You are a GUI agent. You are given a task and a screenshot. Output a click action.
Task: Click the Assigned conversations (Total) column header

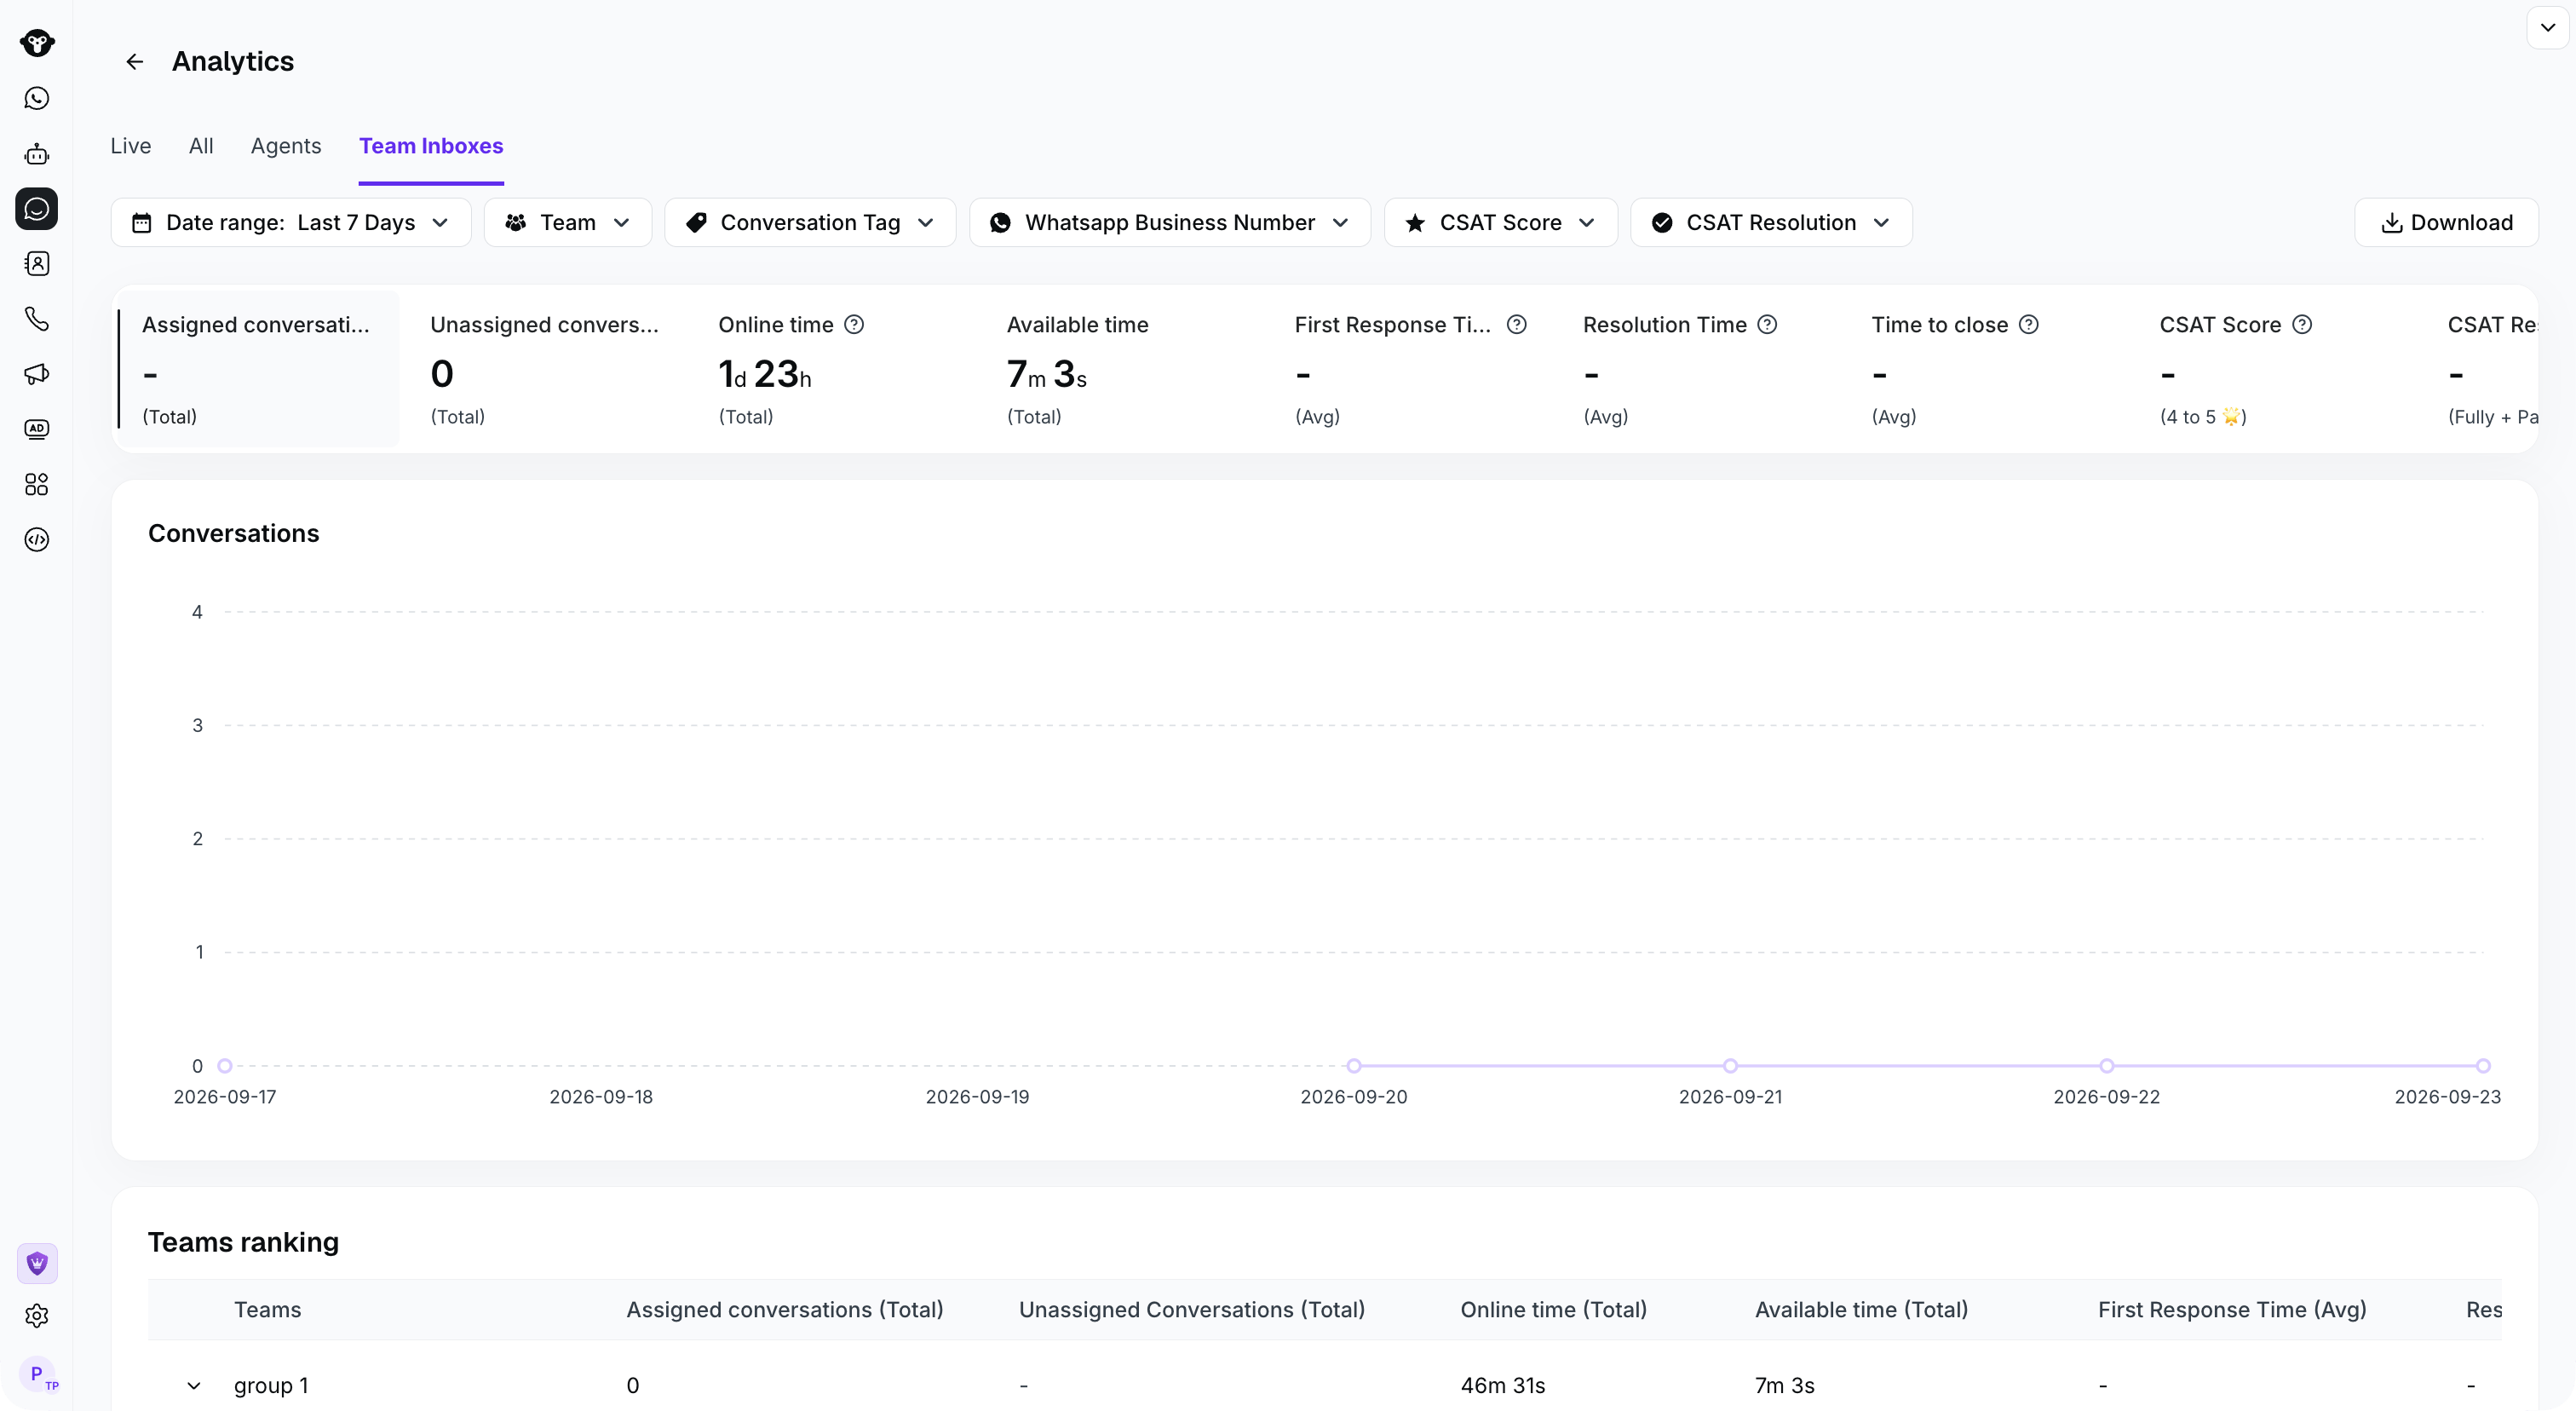(x=785, y=1310)
